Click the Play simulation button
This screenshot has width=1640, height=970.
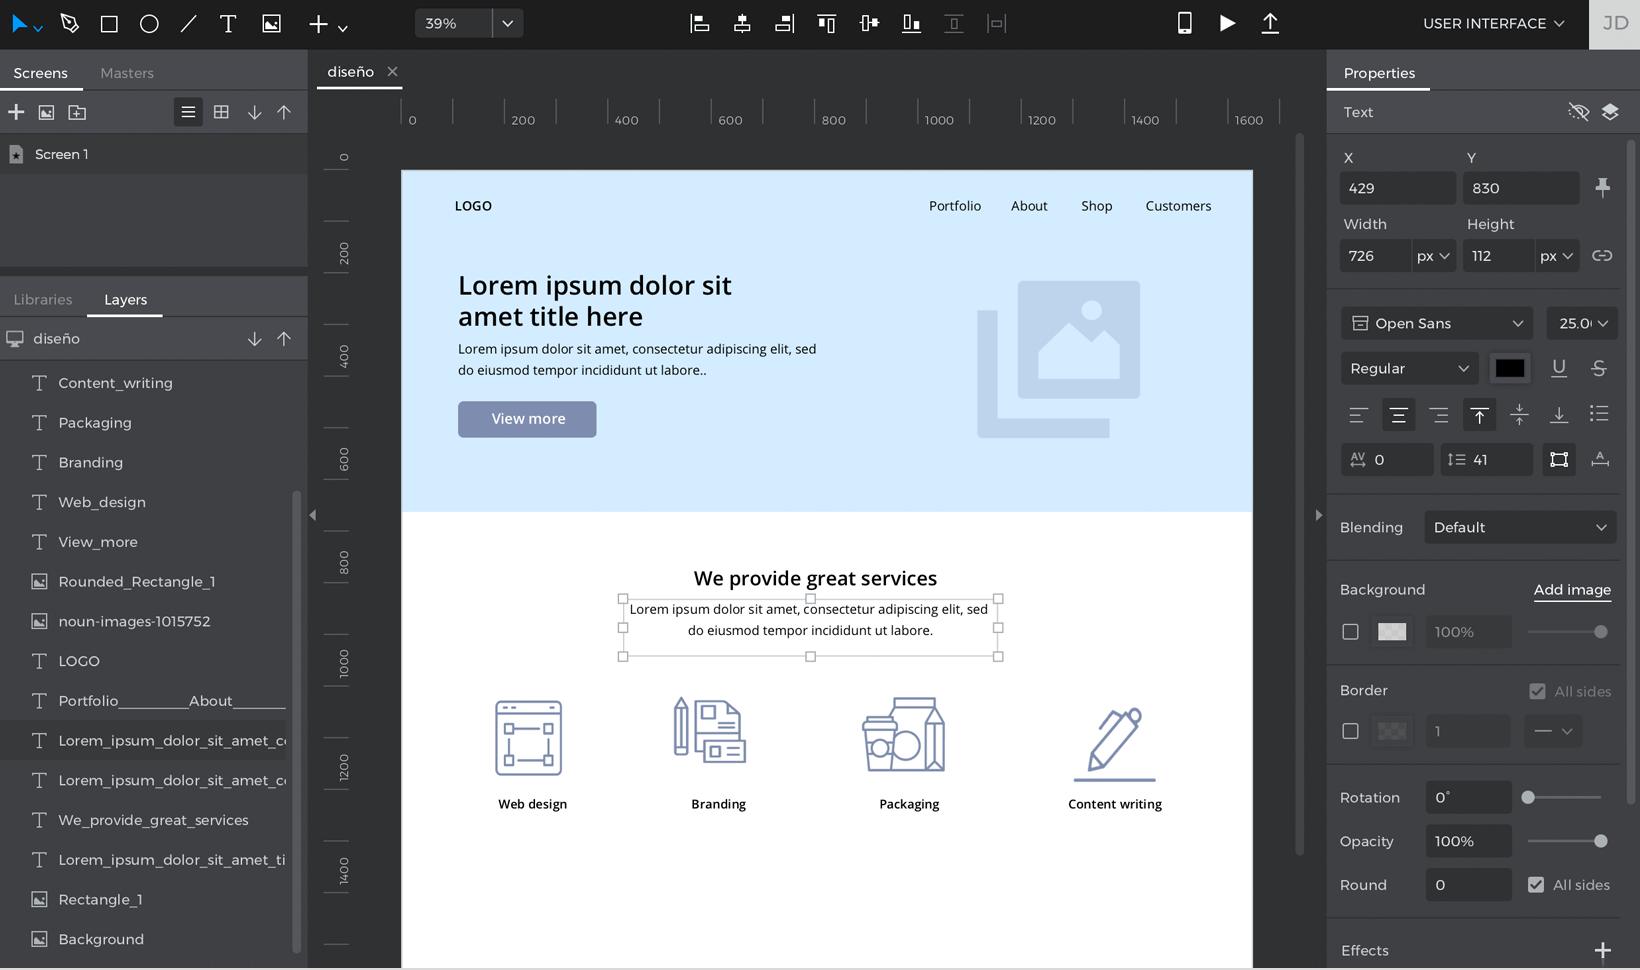[x=1227, y=23]
